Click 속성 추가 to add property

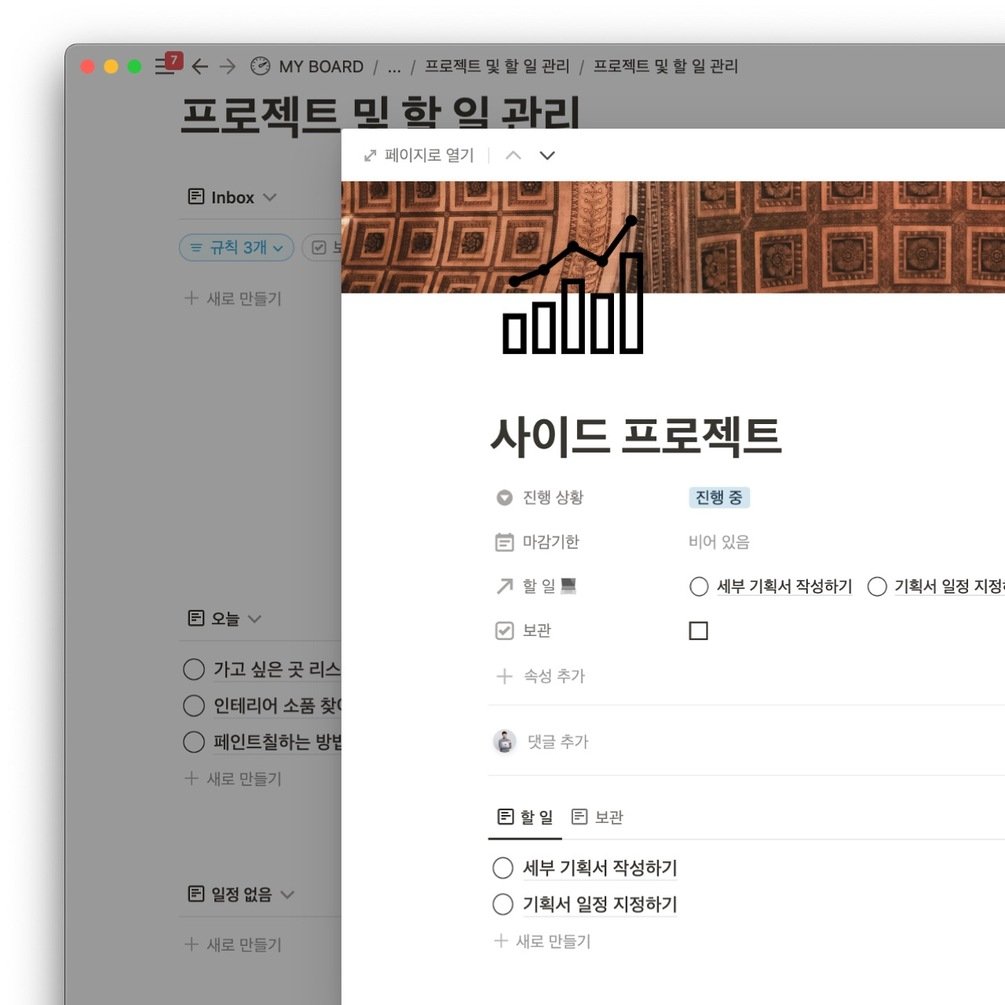(541, 676)
